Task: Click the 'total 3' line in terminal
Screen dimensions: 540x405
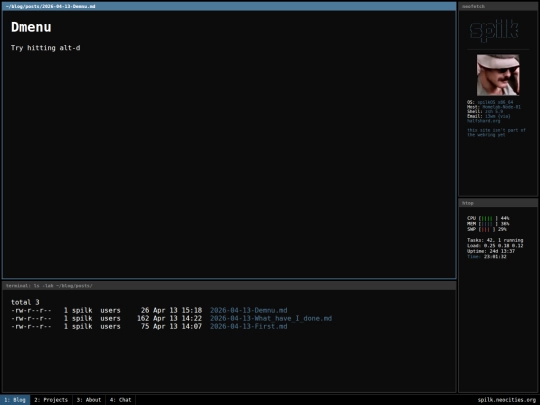Action: click(x=25, y=302)
